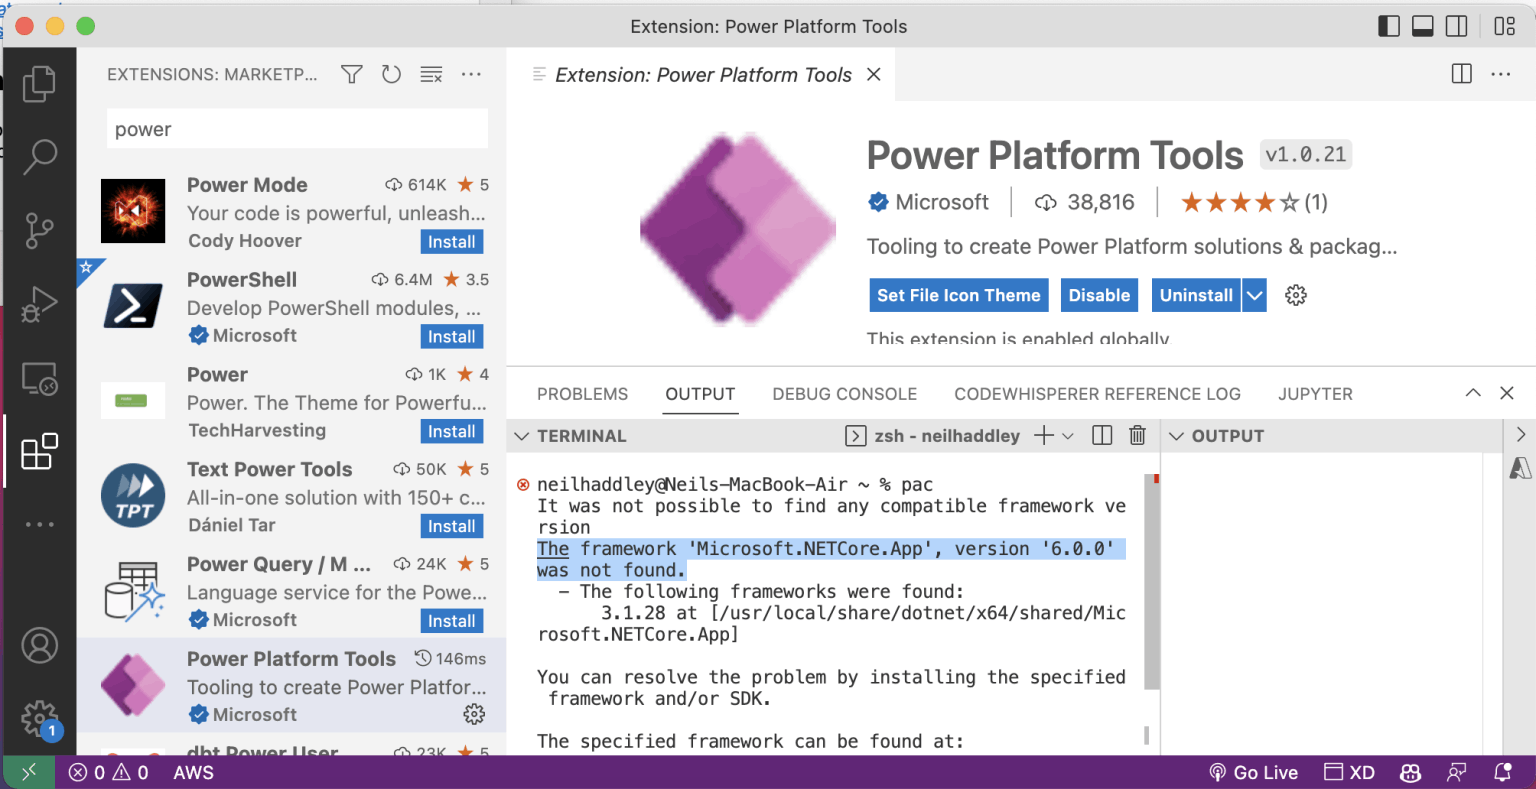
Task: Switch to the OUTPUT tab
Action: (700, 394)
